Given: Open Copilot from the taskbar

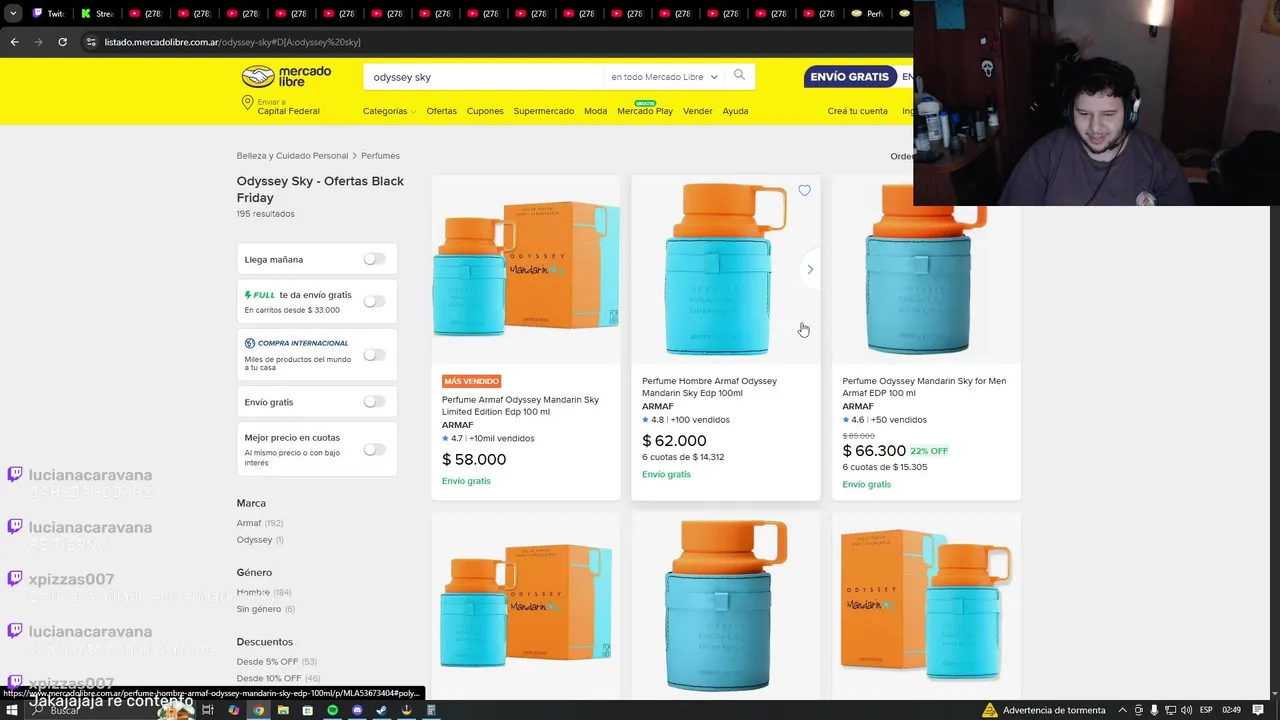Looking at the screenshot, I should [233, 710].
